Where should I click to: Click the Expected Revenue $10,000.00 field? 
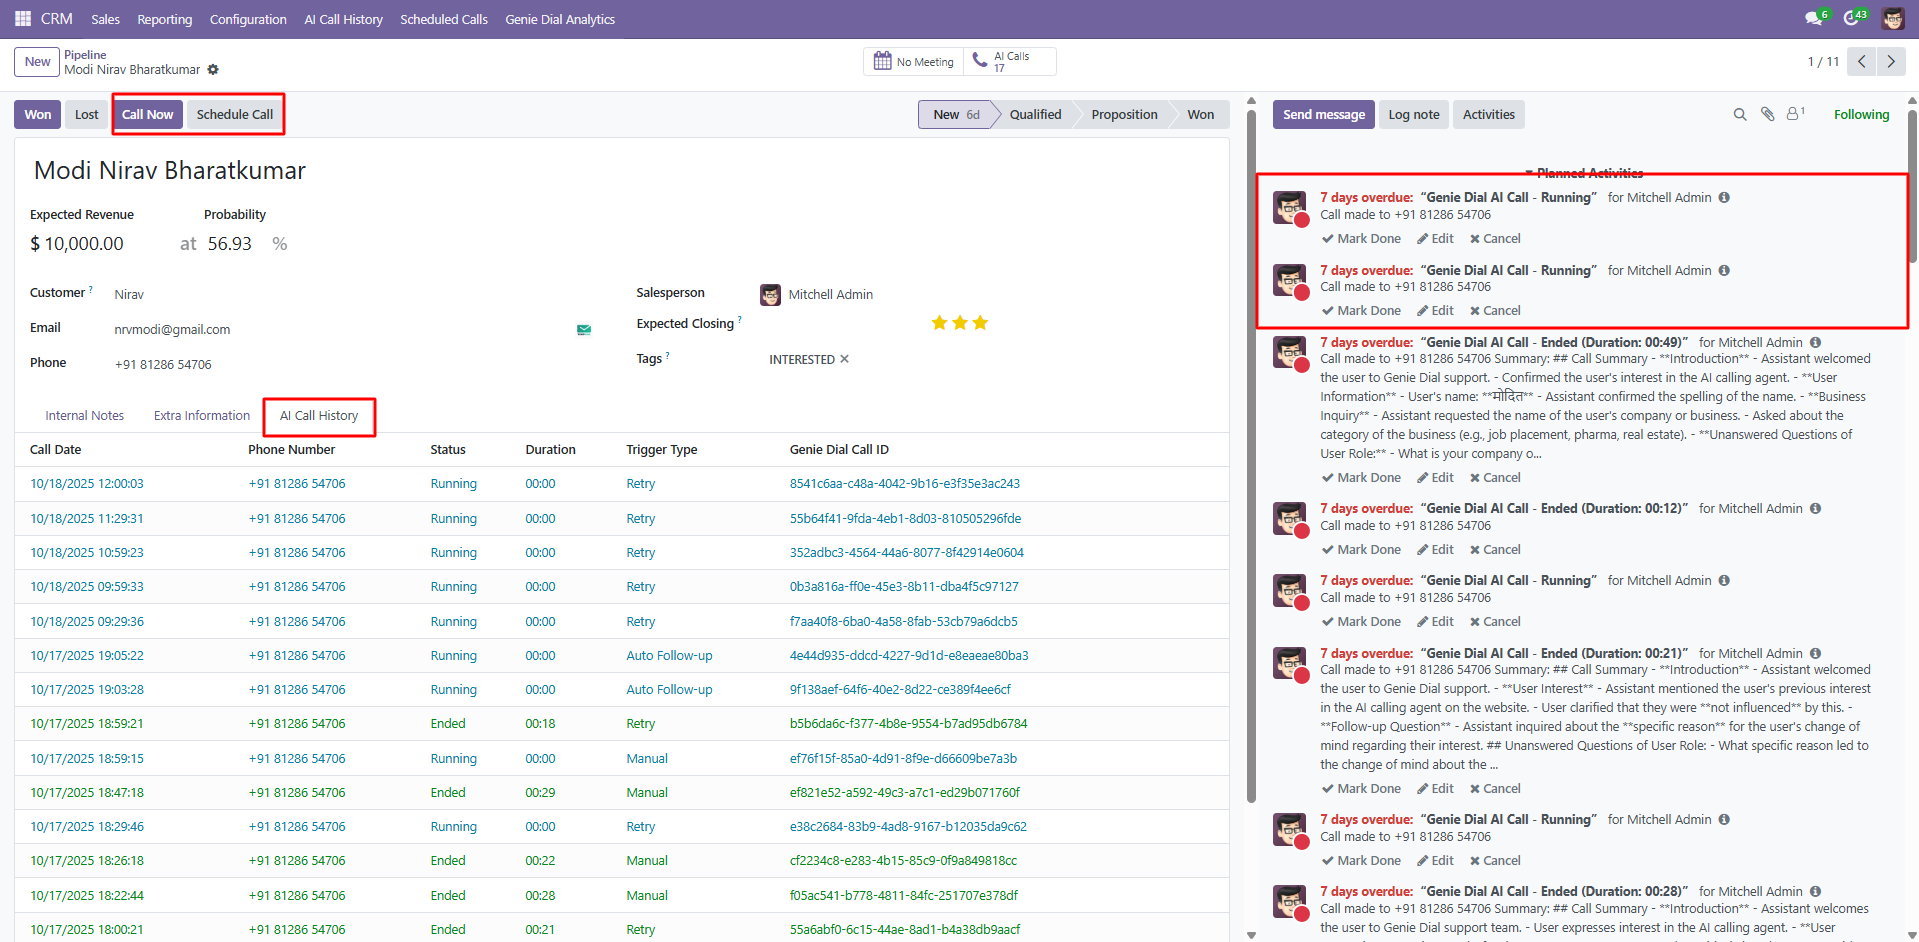coord(77,244)
